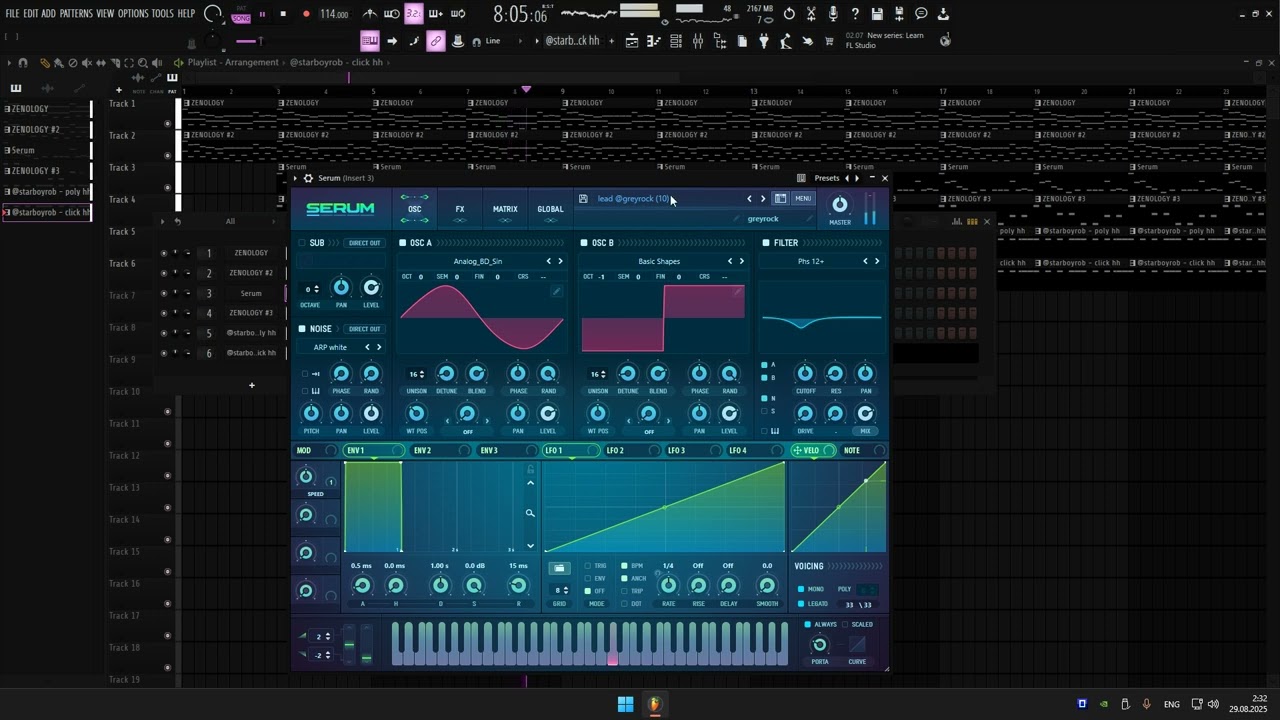Viewport: 1280px width, 720px height.
Task: Go to next Serum preset arrow
Action: [763, 199]
